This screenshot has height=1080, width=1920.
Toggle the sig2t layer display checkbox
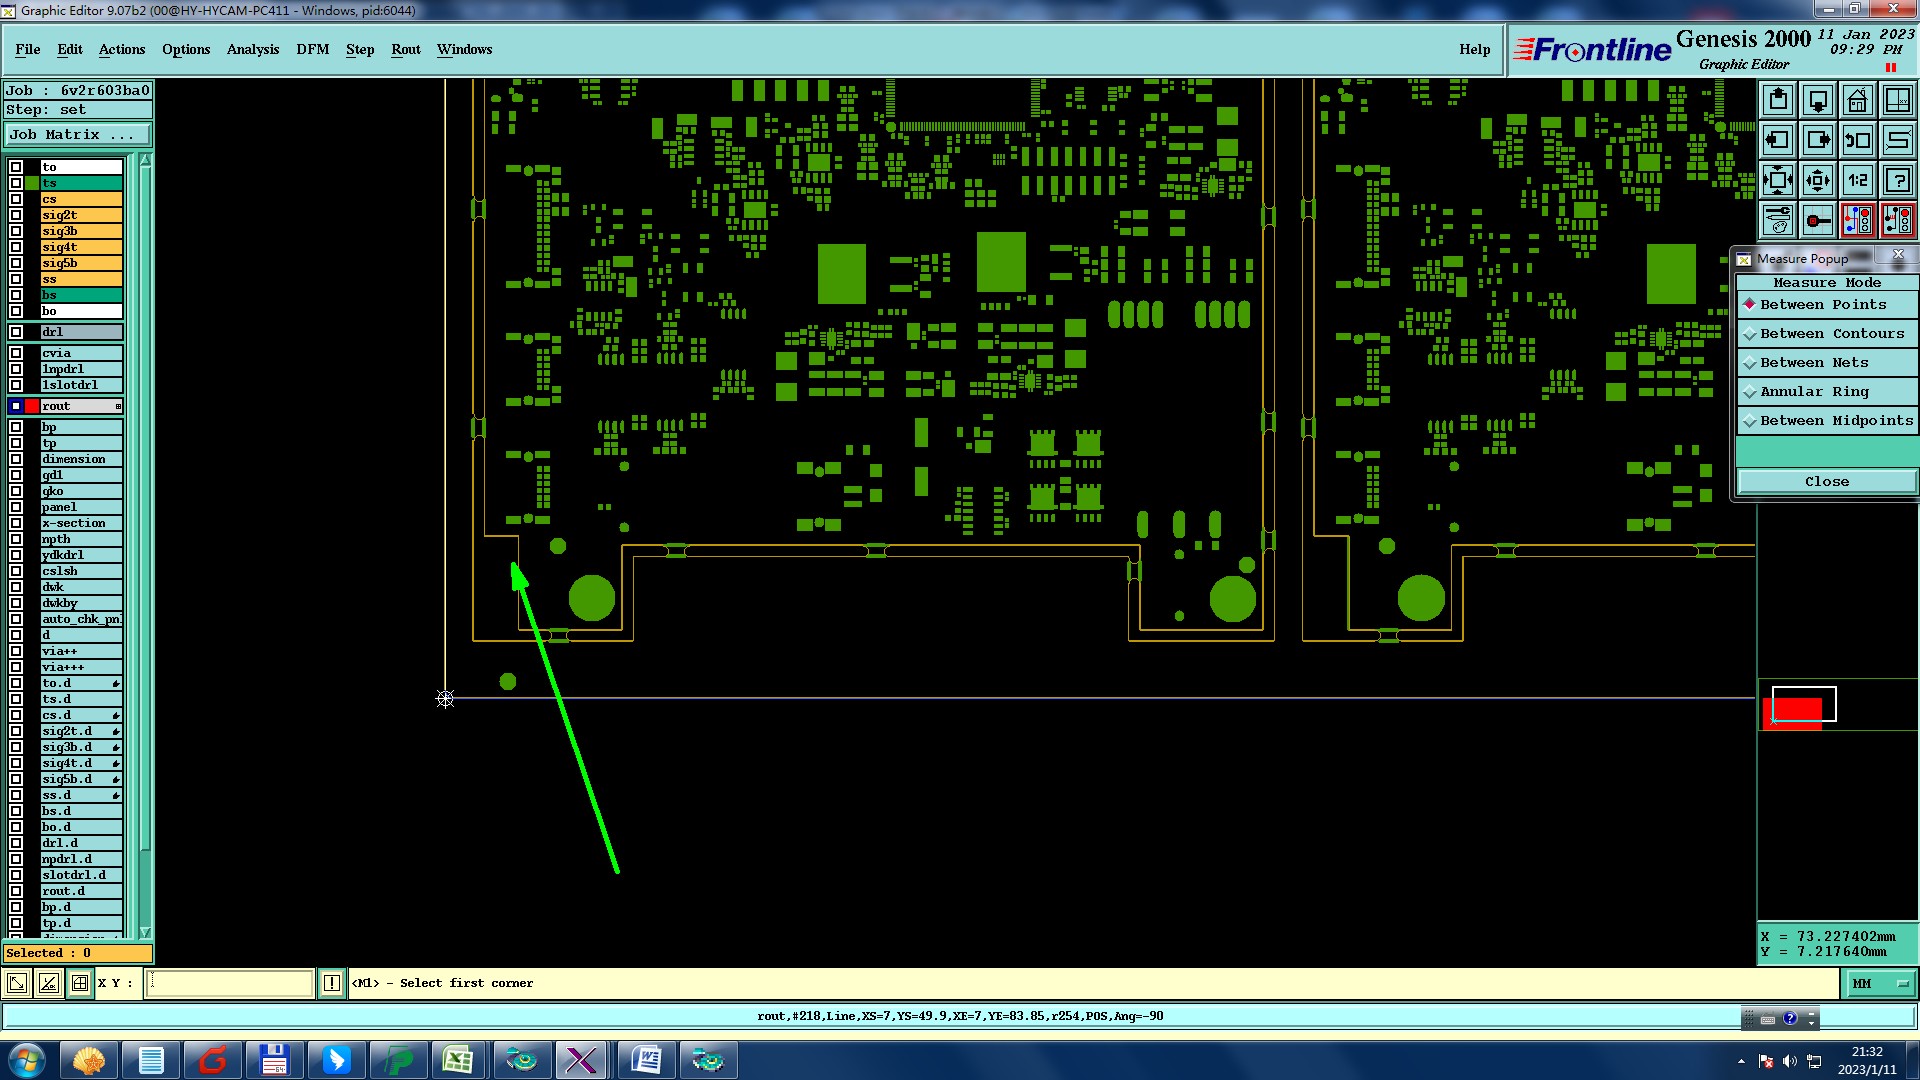(16, 215)
